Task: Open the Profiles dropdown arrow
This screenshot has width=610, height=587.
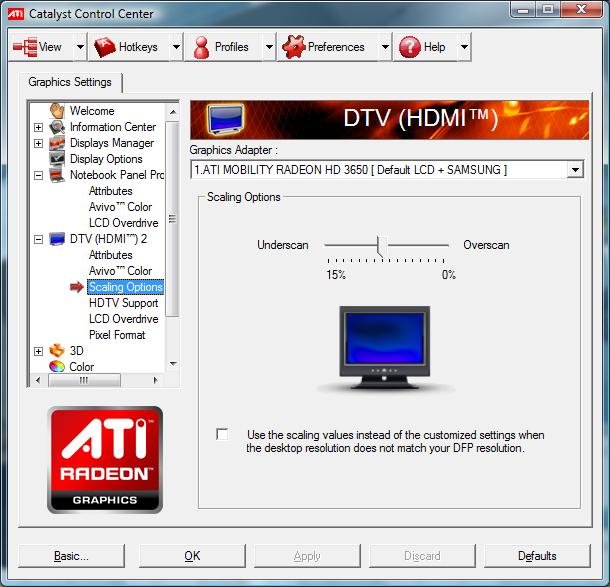Action: coord(269,47)
